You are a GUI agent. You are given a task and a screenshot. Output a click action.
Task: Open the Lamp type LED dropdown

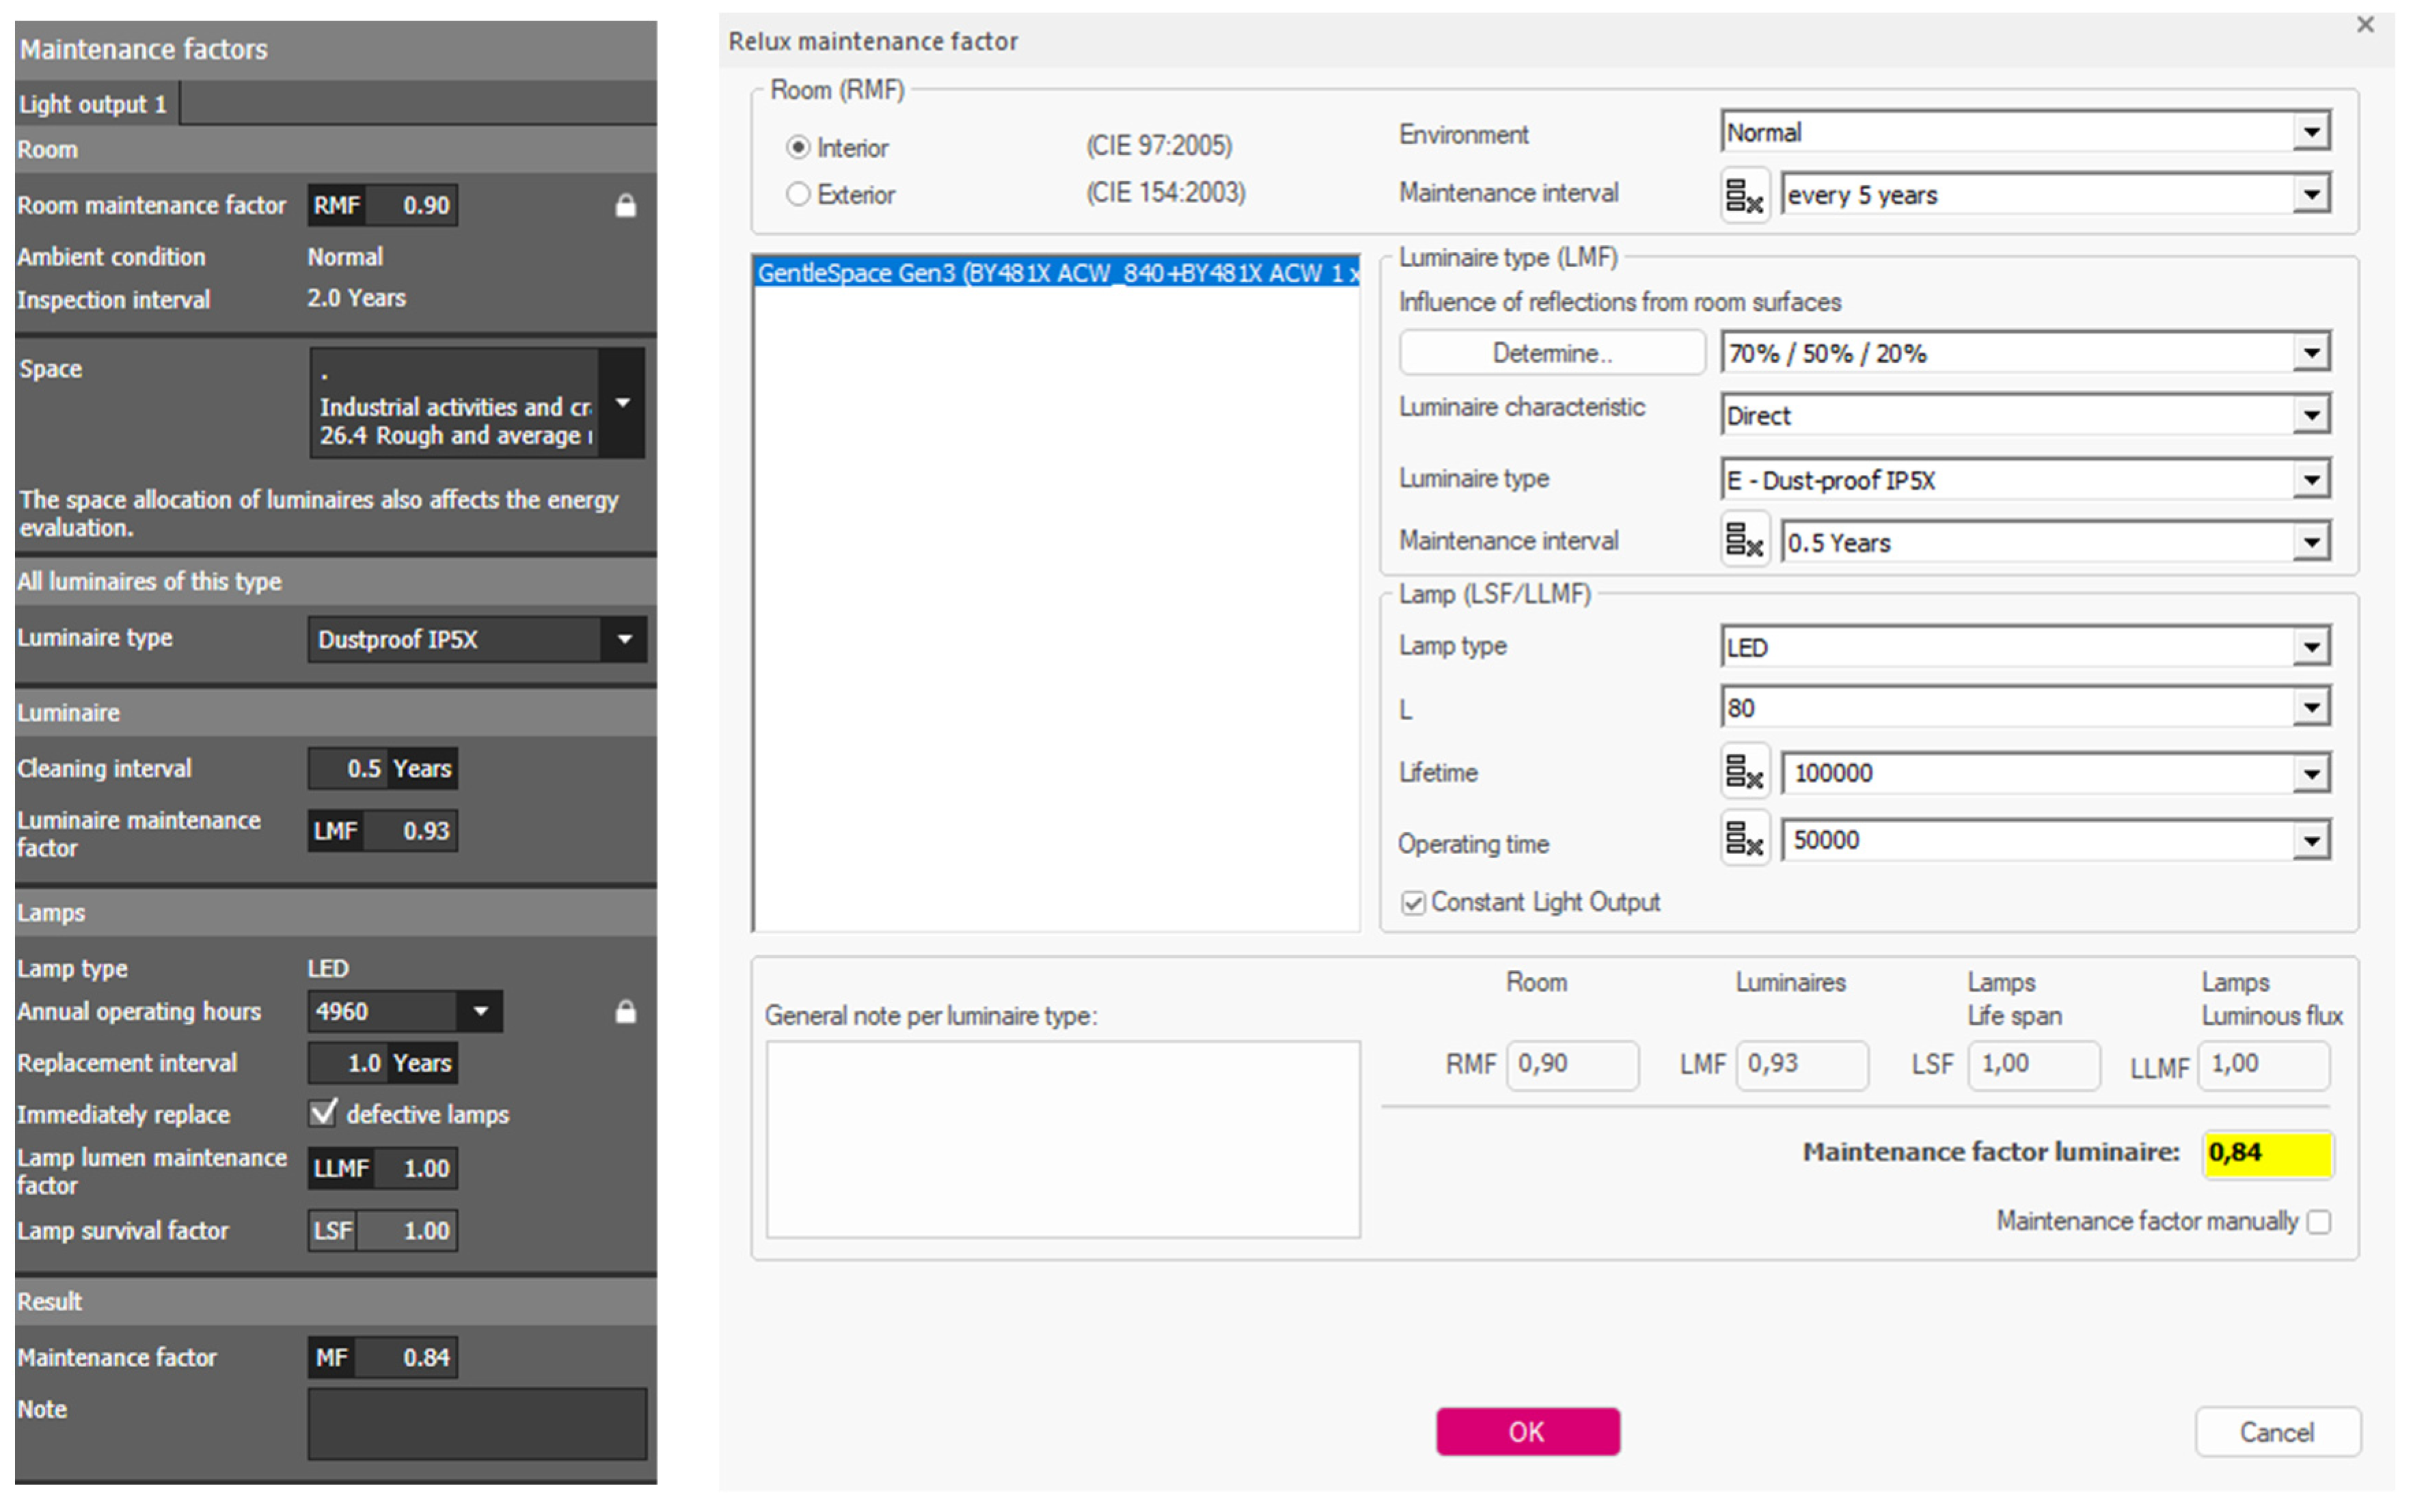coord(2311,648)
